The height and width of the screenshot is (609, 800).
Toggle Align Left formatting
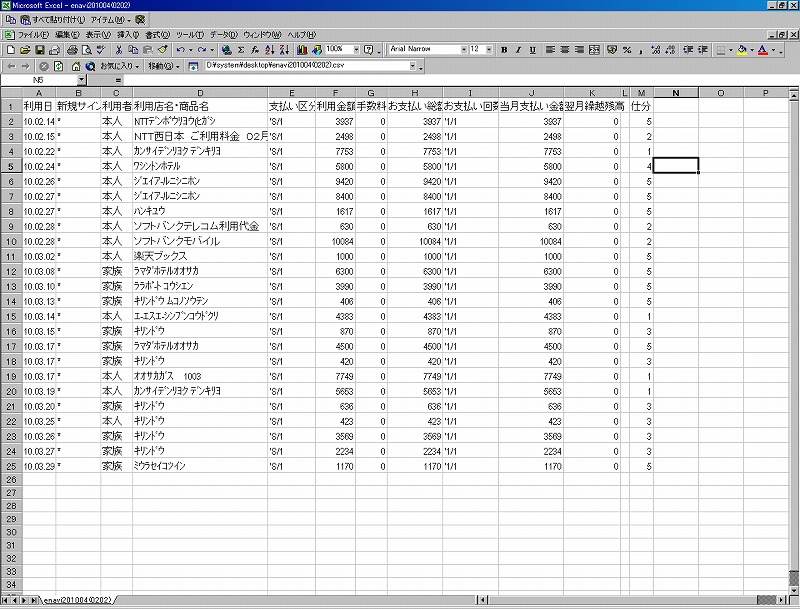tap(550, 50)
